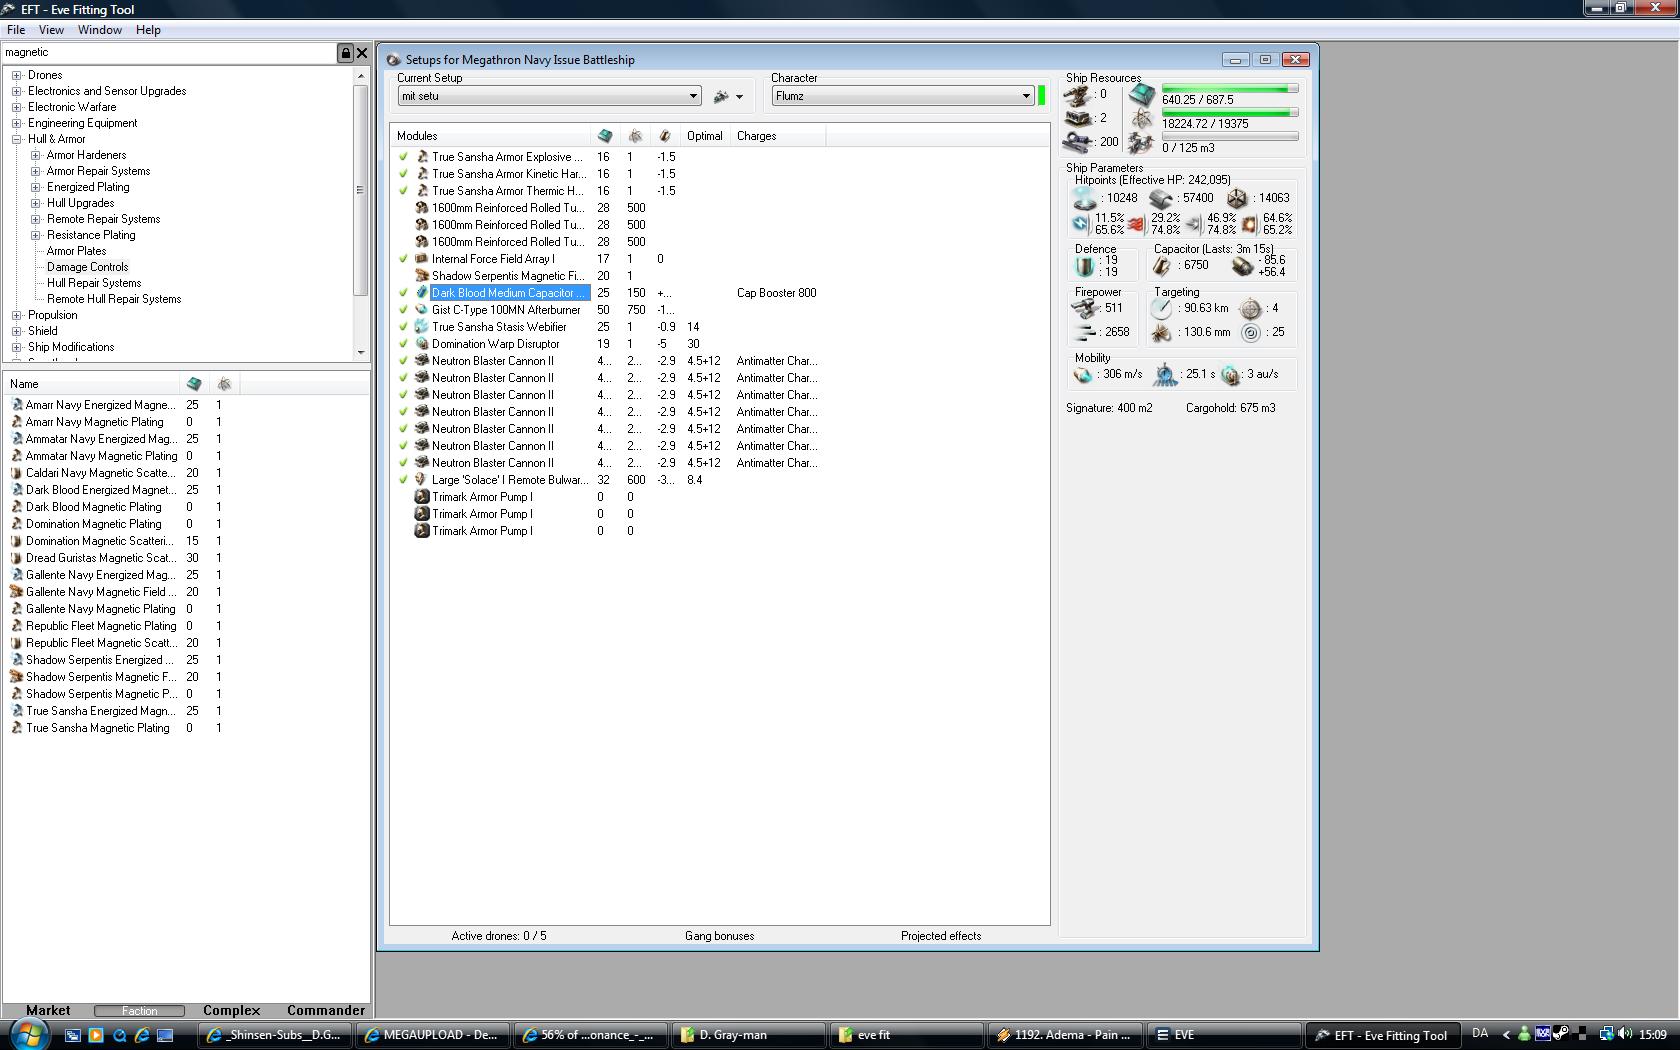The height and width of the screenshot is (1050, 1680).
Task: Sort modules by the powergrid column icon
Action: pyautogui.click(x=635, y=136)
